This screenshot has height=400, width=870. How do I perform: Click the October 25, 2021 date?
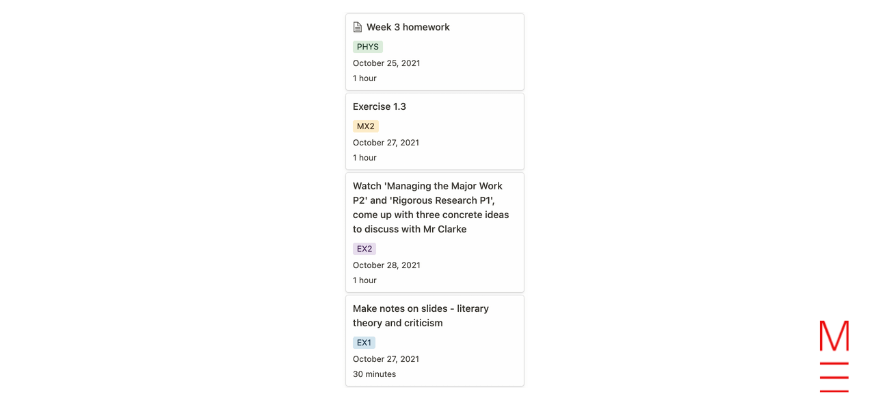click(x=386, y=63)
